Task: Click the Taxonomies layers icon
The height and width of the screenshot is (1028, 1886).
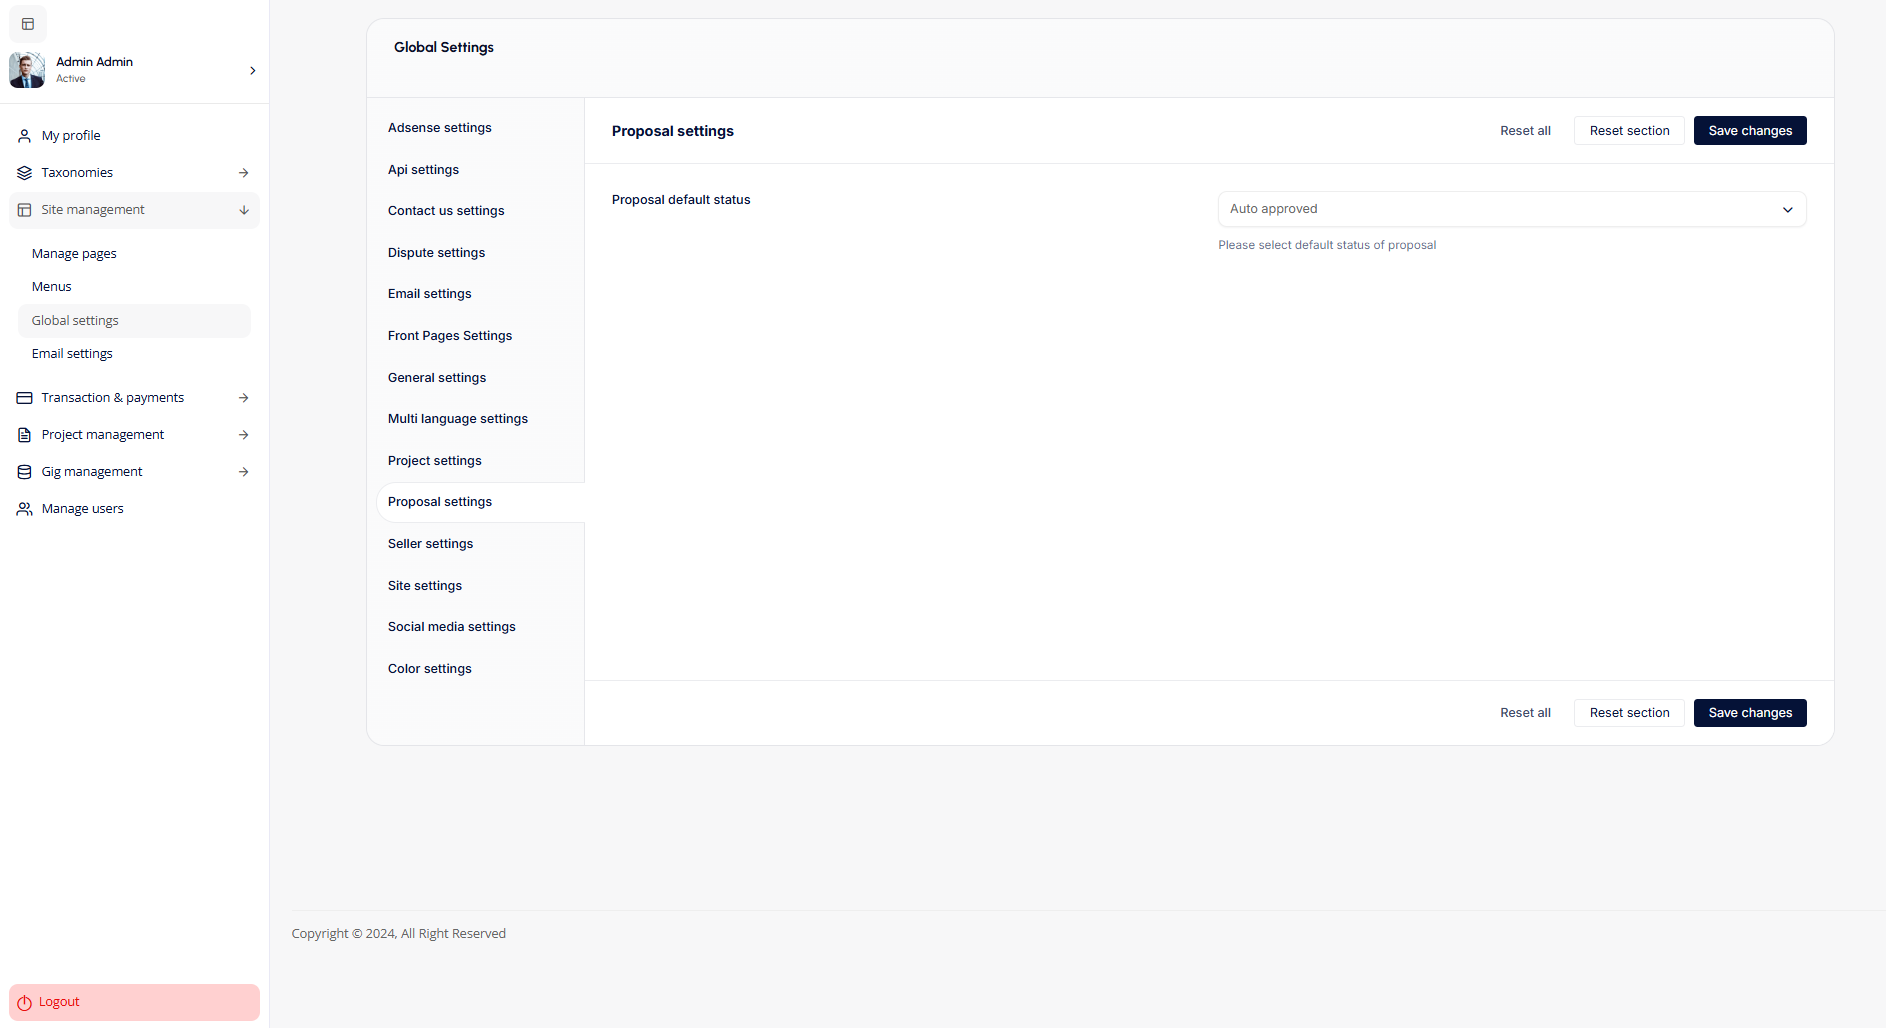Action: 25,173
